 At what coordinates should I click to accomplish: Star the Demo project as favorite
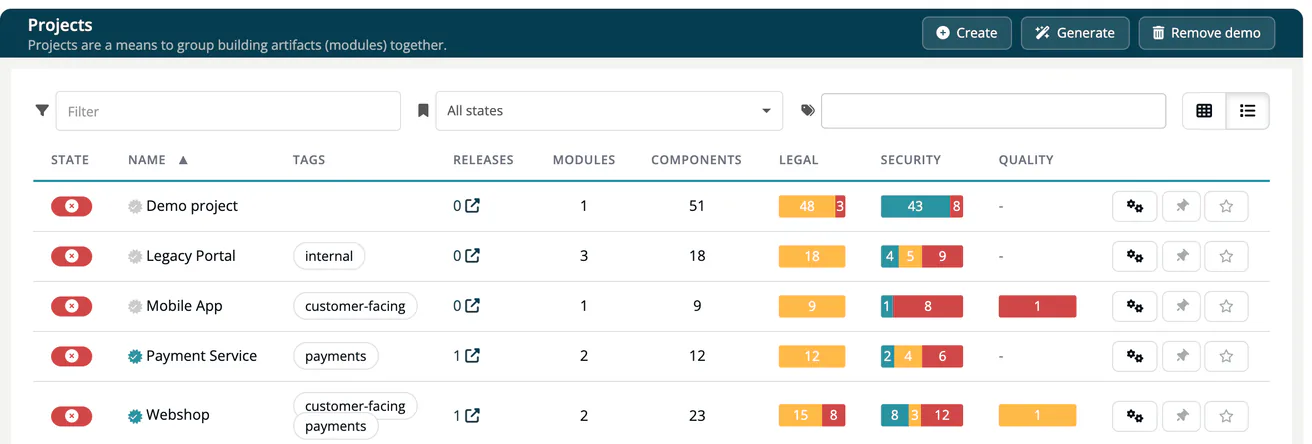(x=1227, y=206)
